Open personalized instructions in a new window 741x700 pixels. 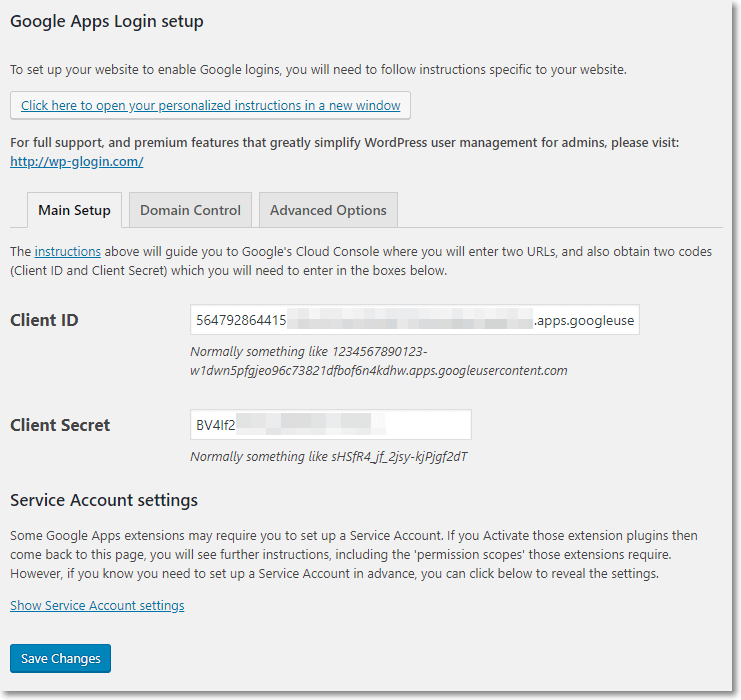[210, 105]
